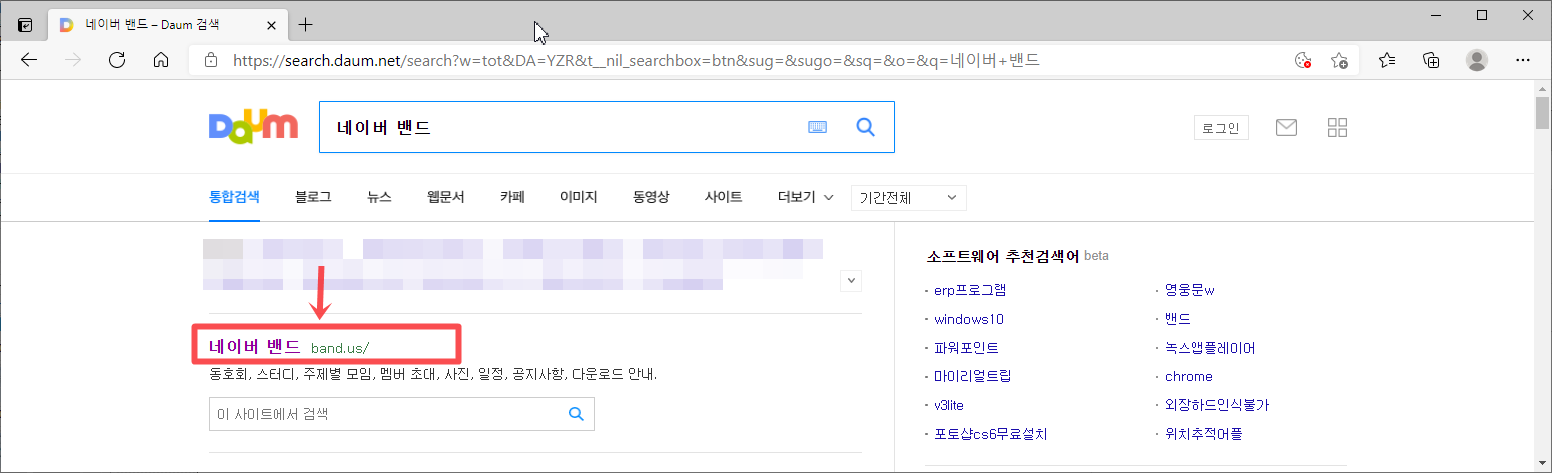Open Edge settings and more menu
The image size is (1552, 473).
(x=1523, y=60)
